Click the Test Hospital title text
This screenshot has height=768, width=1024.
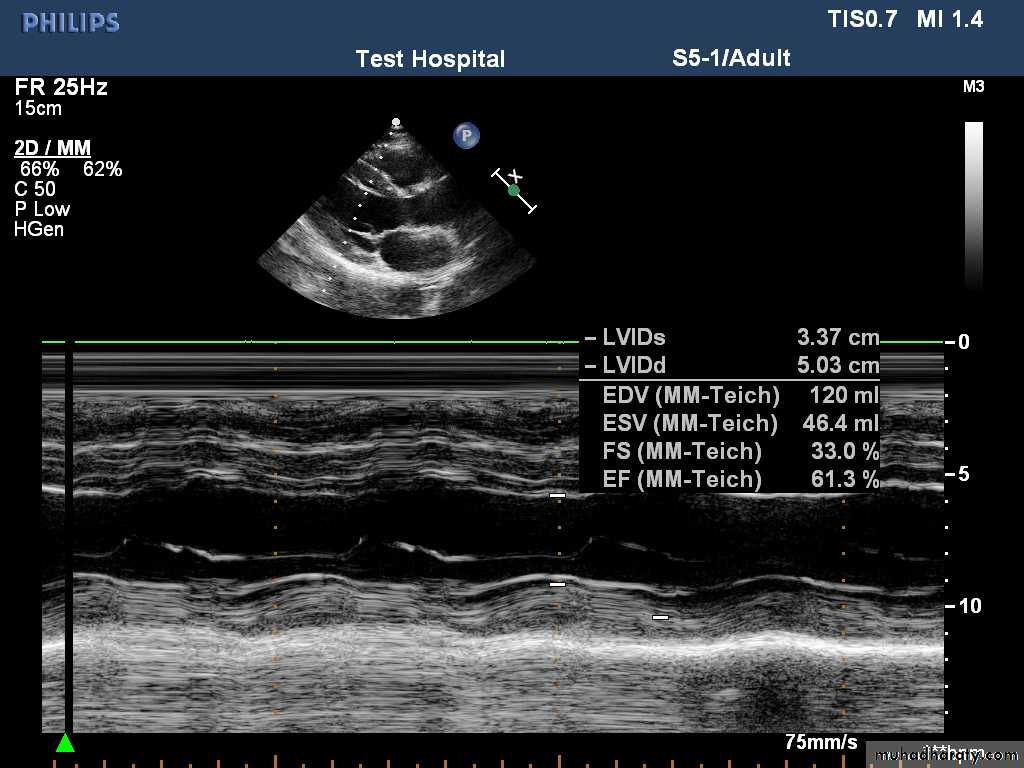[430, 59]
